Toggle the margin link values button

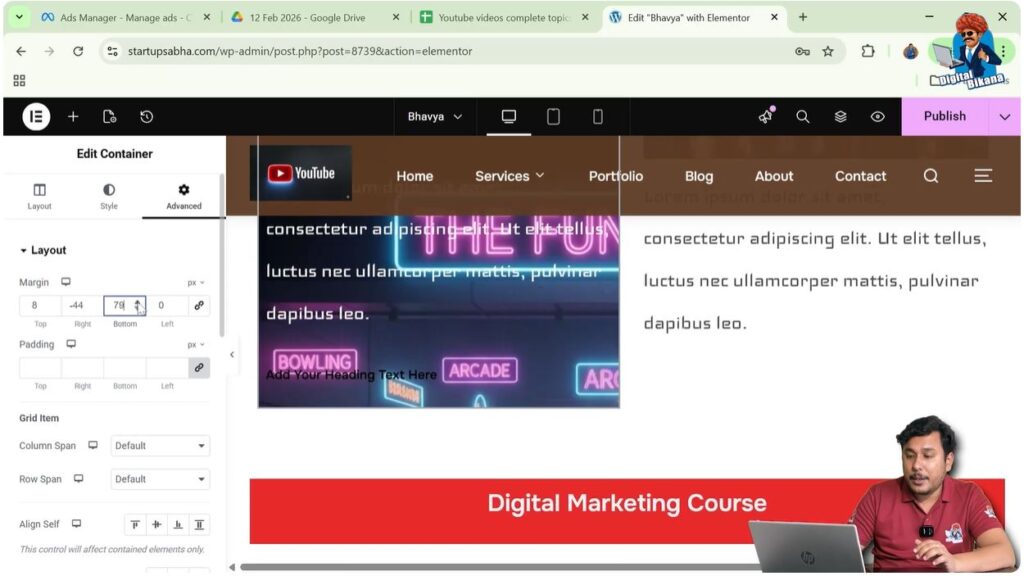[x=199, y=306]
